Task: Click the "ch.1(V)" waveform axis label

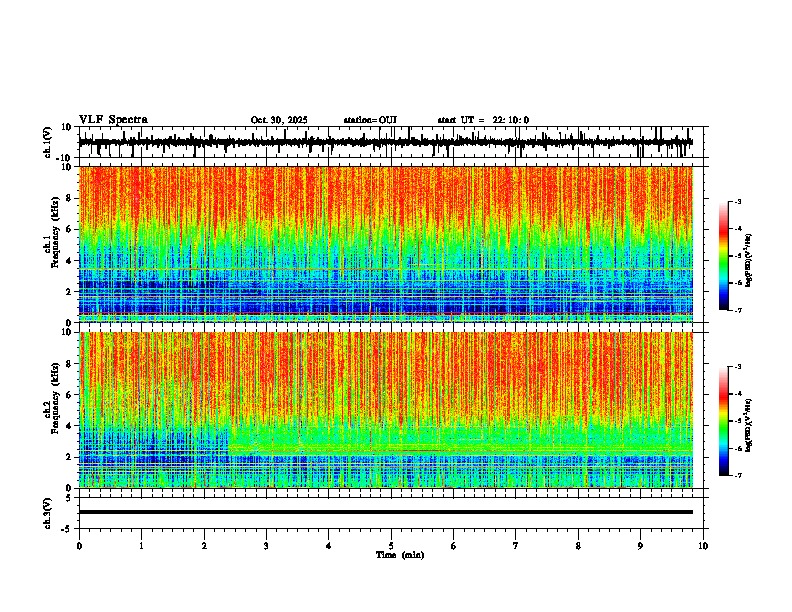Action: click(48, 142)
